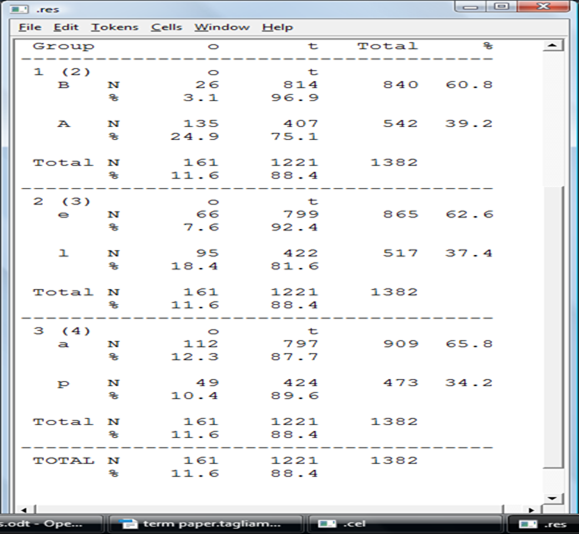579x534 pixels.
Task: Open the Tokens menu
Action: (114, 27)
